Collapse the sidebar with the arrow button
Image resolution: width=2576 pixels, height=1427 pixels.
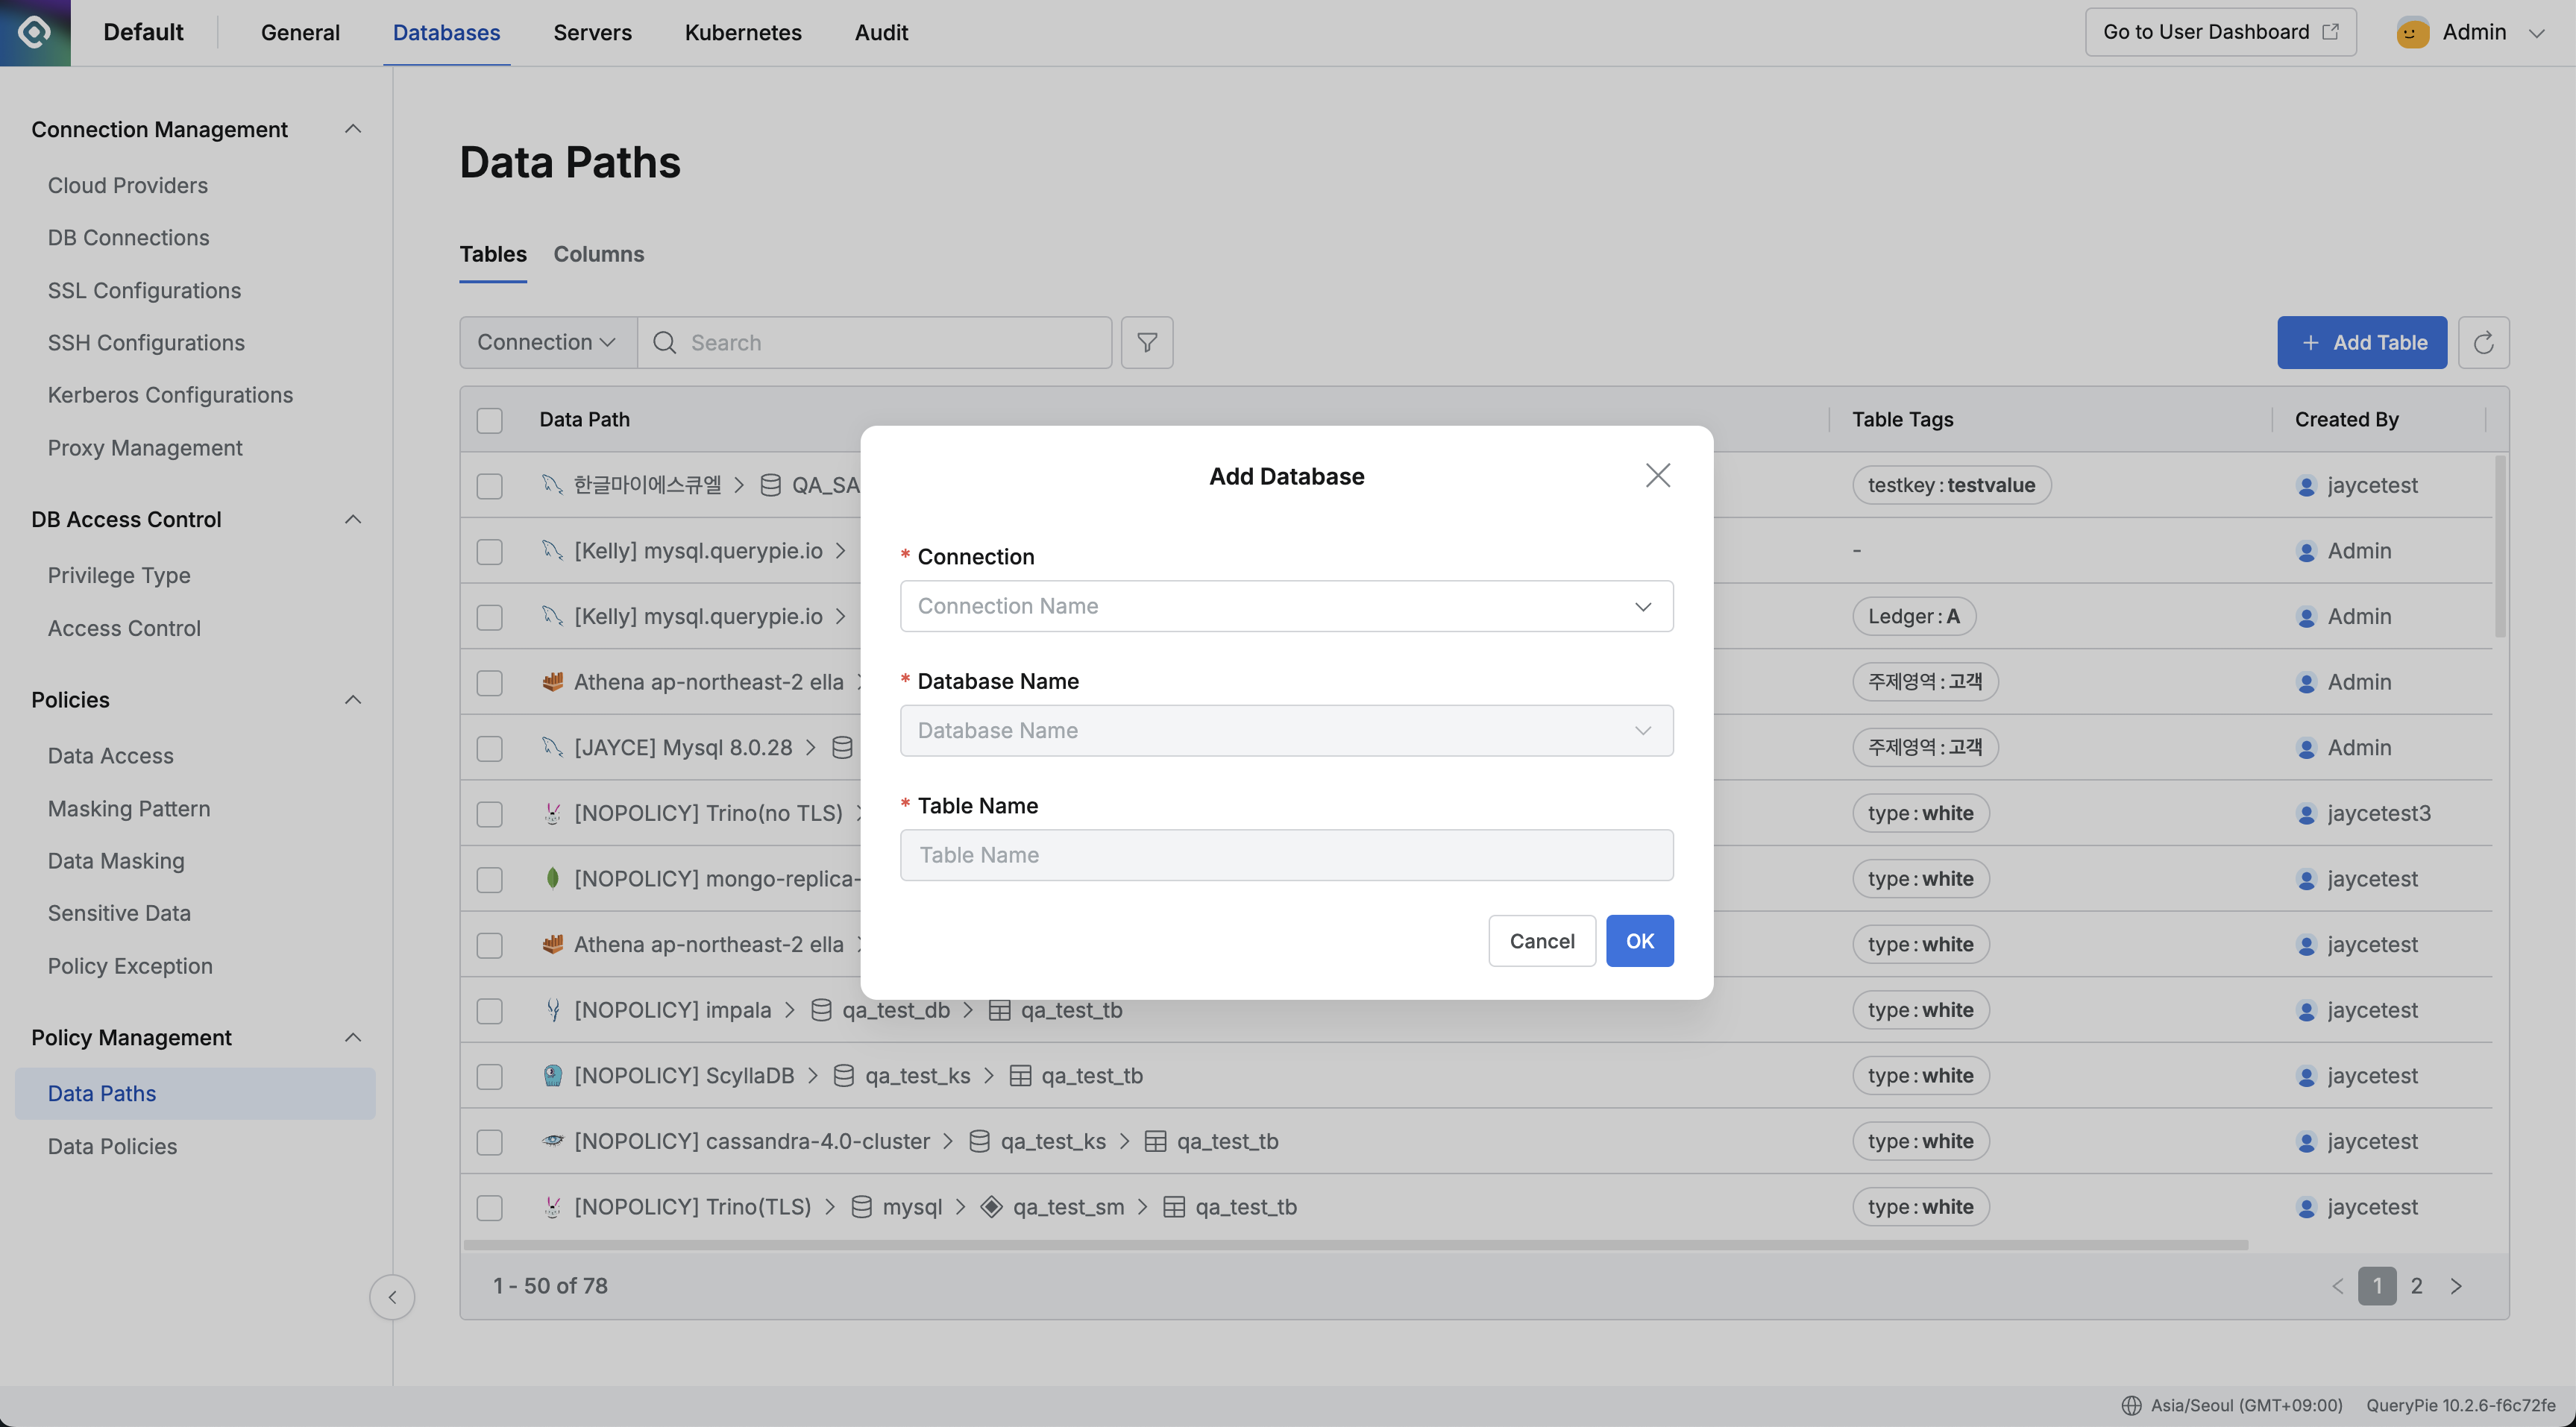pyautogui.click(x=392, y=1297)
